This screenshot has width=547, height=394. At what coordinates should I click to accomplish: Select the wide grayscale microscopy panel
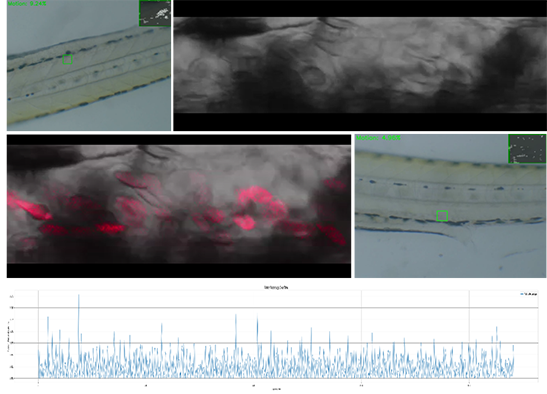coord(360,65)
